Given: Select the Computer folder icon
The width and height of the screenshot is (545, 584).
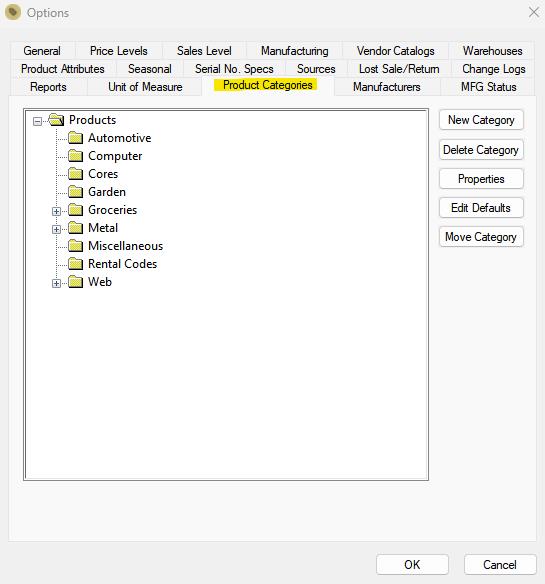Looking at the screenshot, I should (x=76, y=156).
